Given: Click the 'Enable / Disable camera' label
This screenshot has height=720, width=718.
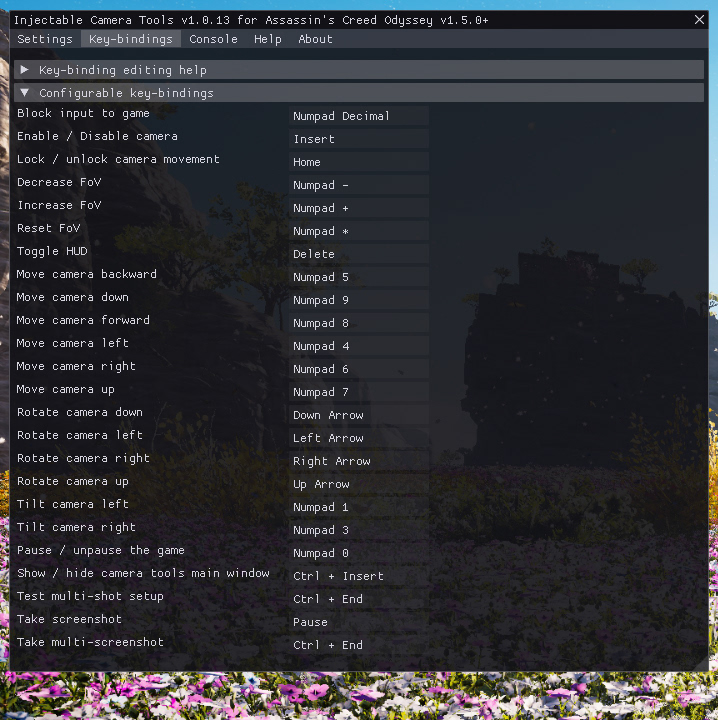Looking at the screenshot, I should click(97, 136).
